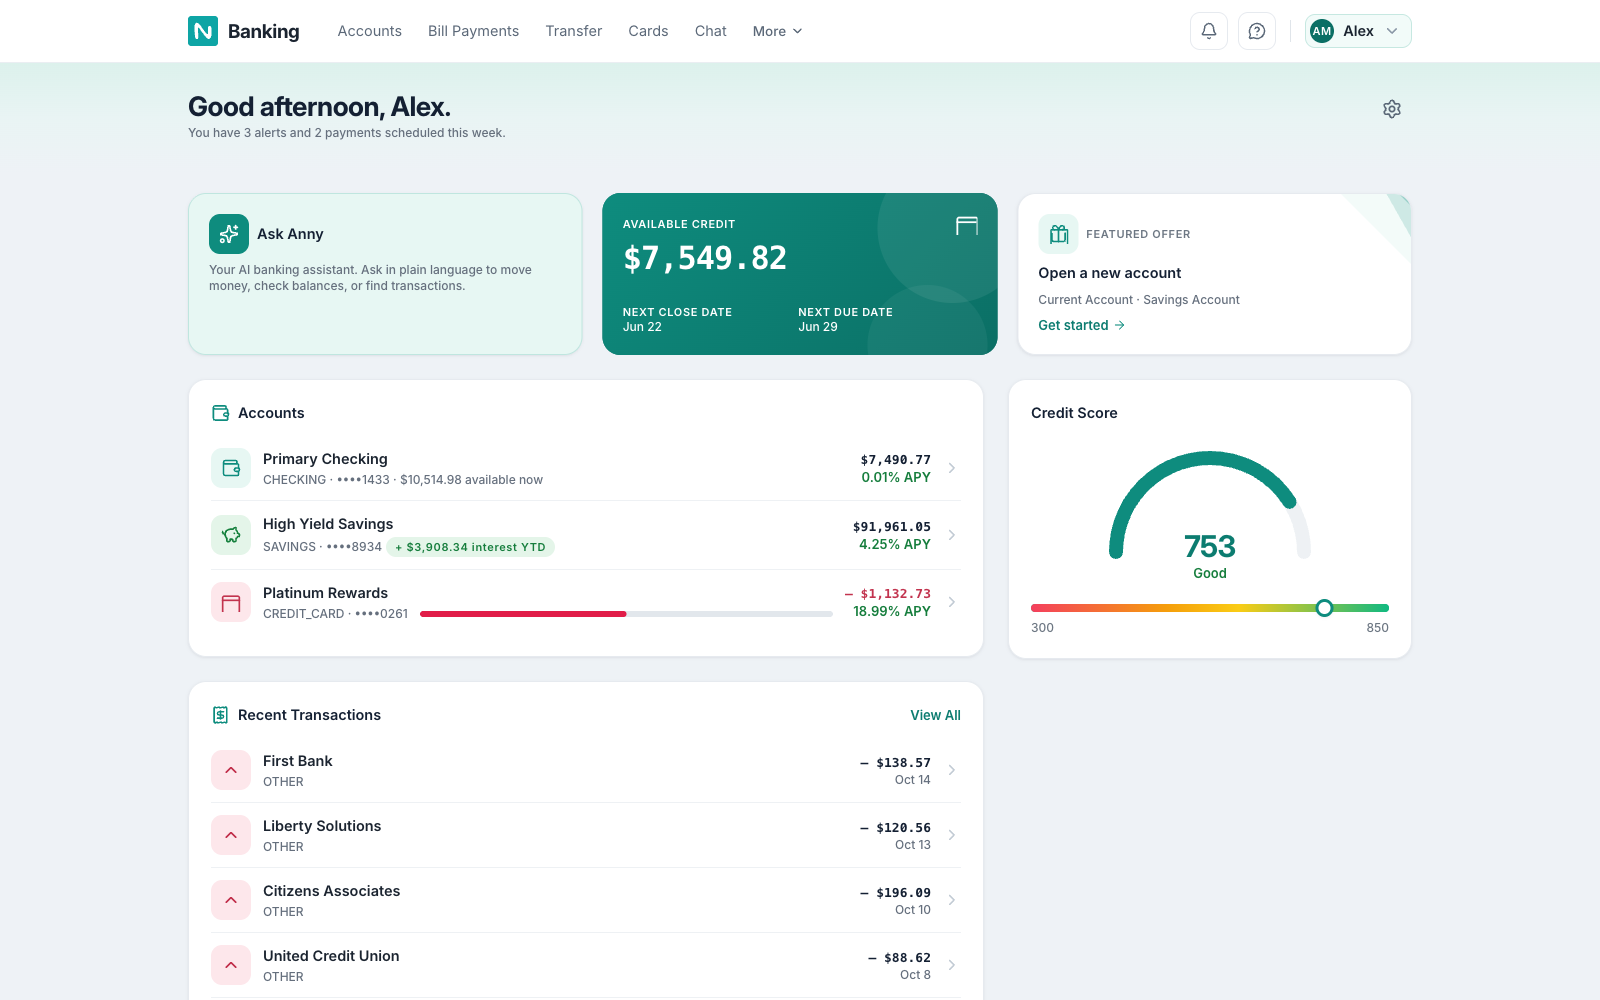Click the $3,908.34 interest YTD badge
Viewport: 1600px width, 1000px height.
(x=471, y=547)
